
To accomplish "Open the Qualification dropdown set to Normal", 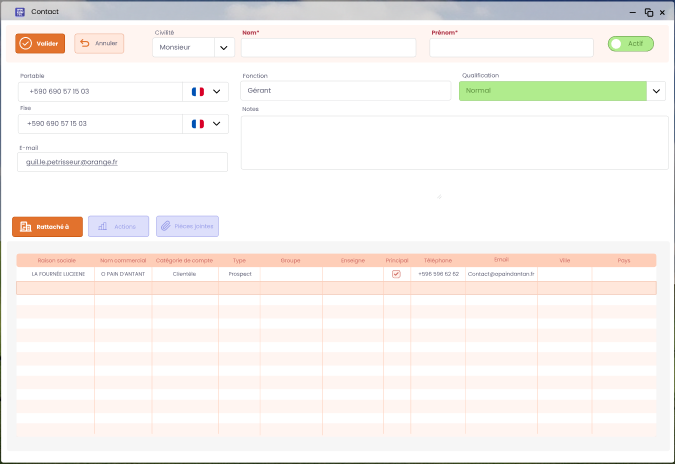I will [656, 91].
